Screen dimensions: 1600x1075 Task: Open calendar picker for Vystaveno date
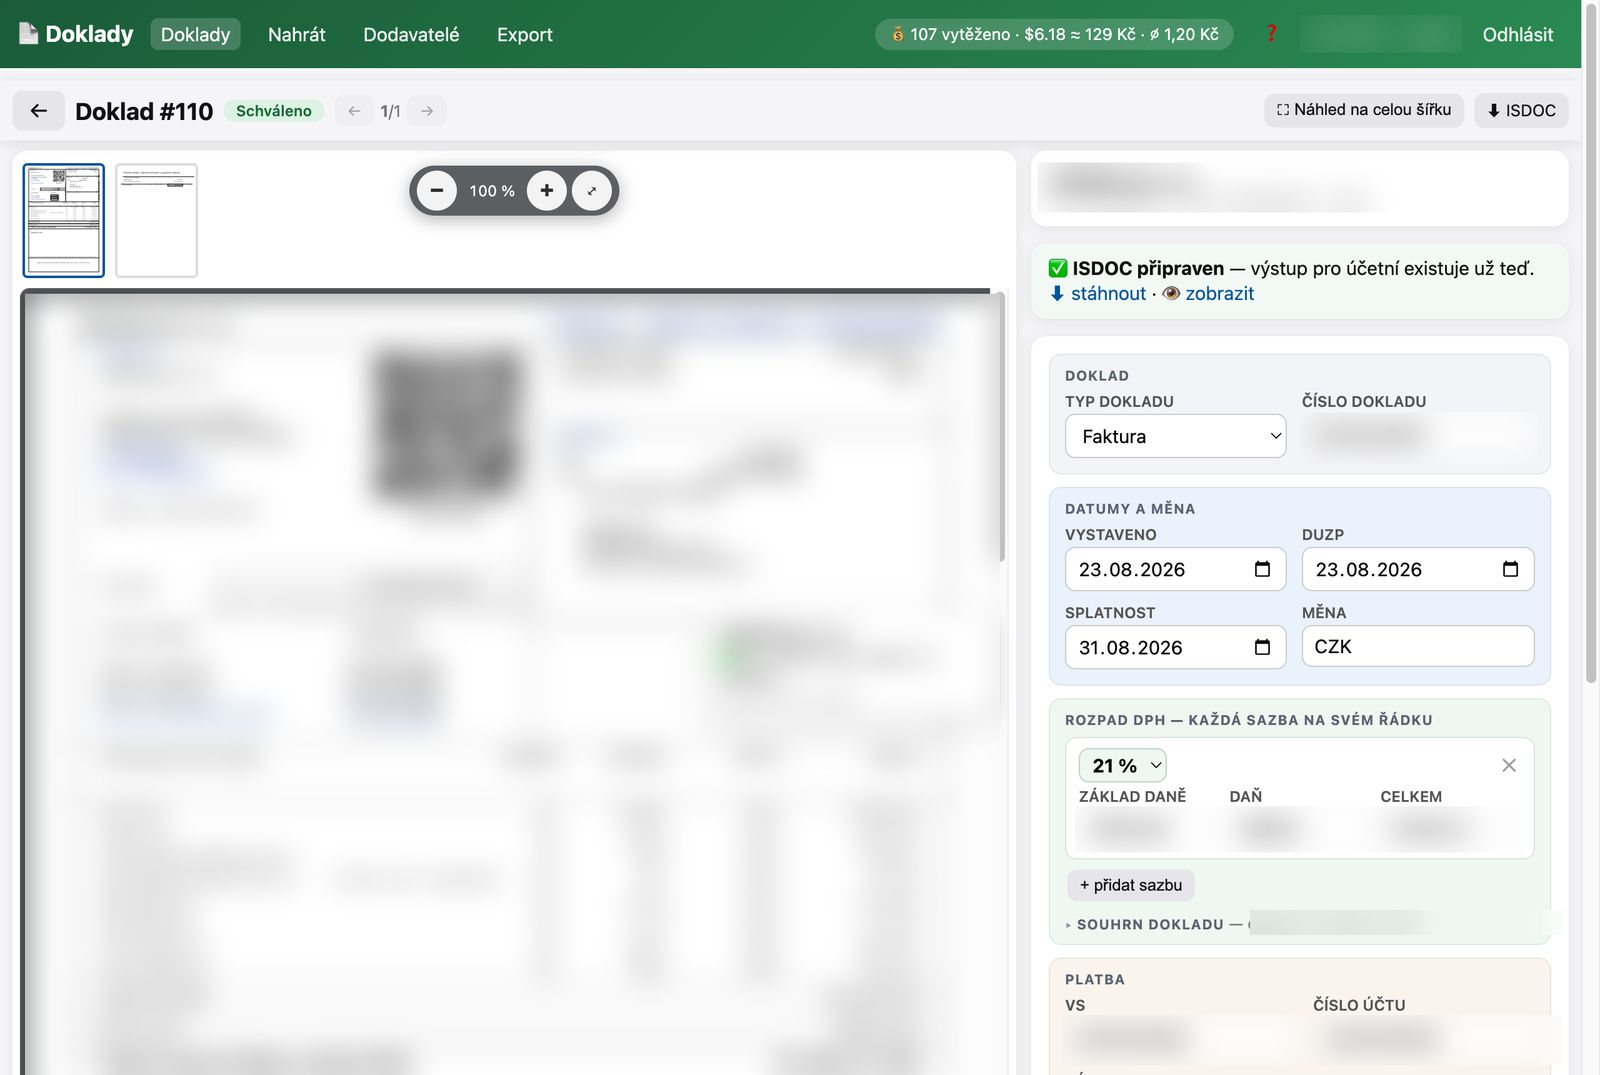(1262, 569)
